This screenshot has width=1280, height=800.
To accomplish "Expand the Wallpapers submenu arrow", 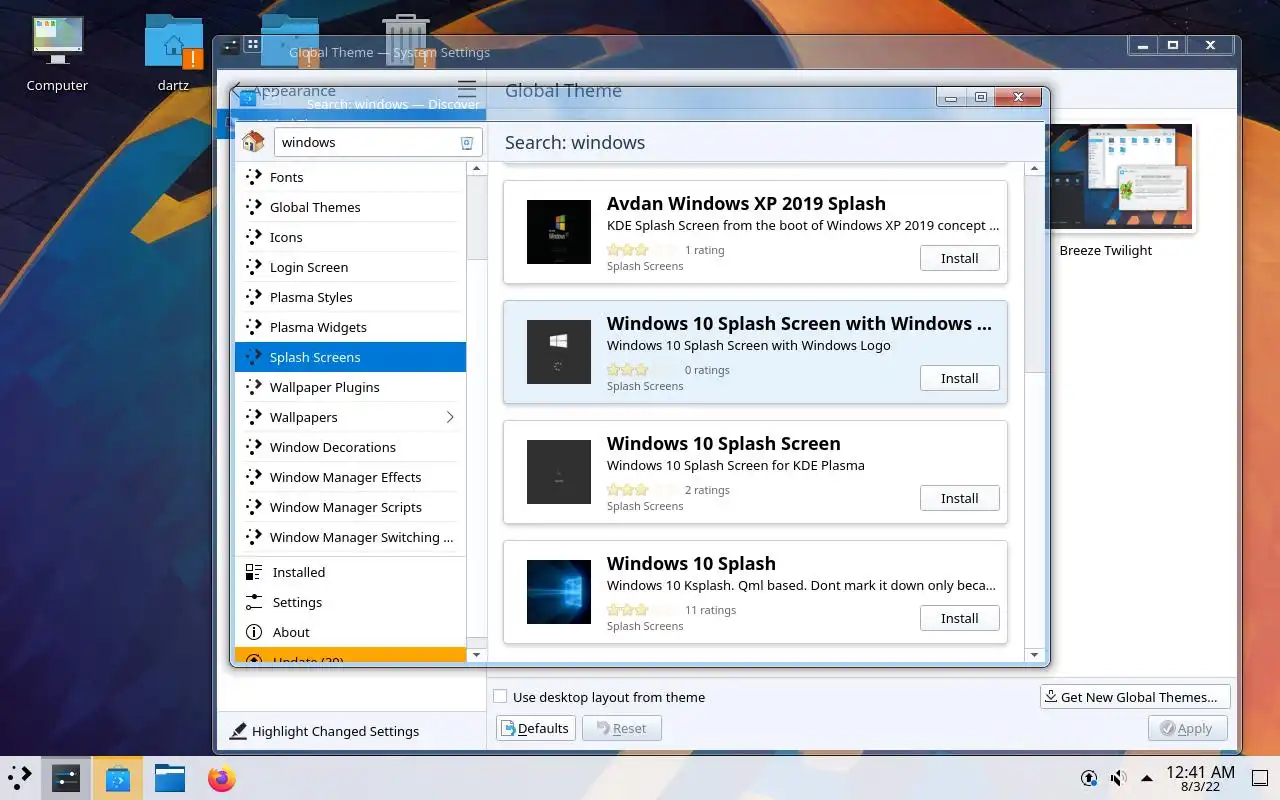I will click(x=450, y=417).
